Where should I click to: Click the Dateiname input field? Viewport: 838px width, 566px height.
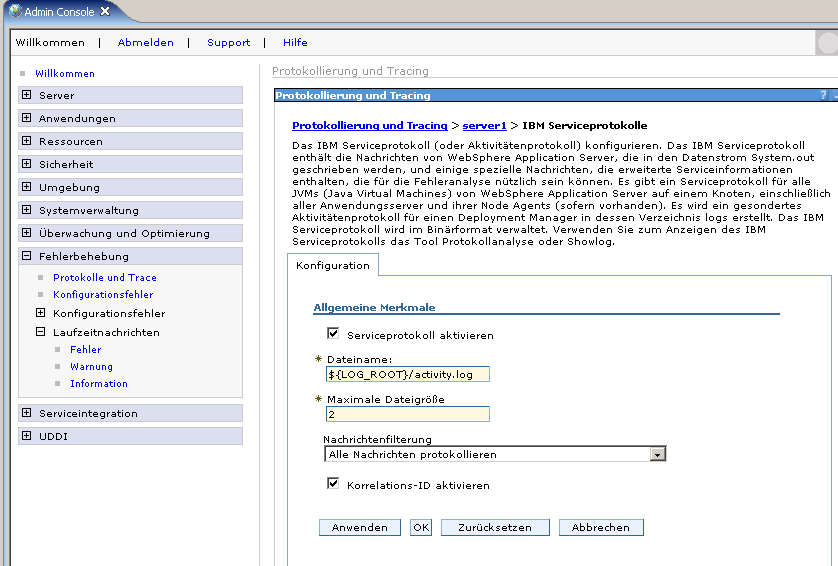pos(408,374)
